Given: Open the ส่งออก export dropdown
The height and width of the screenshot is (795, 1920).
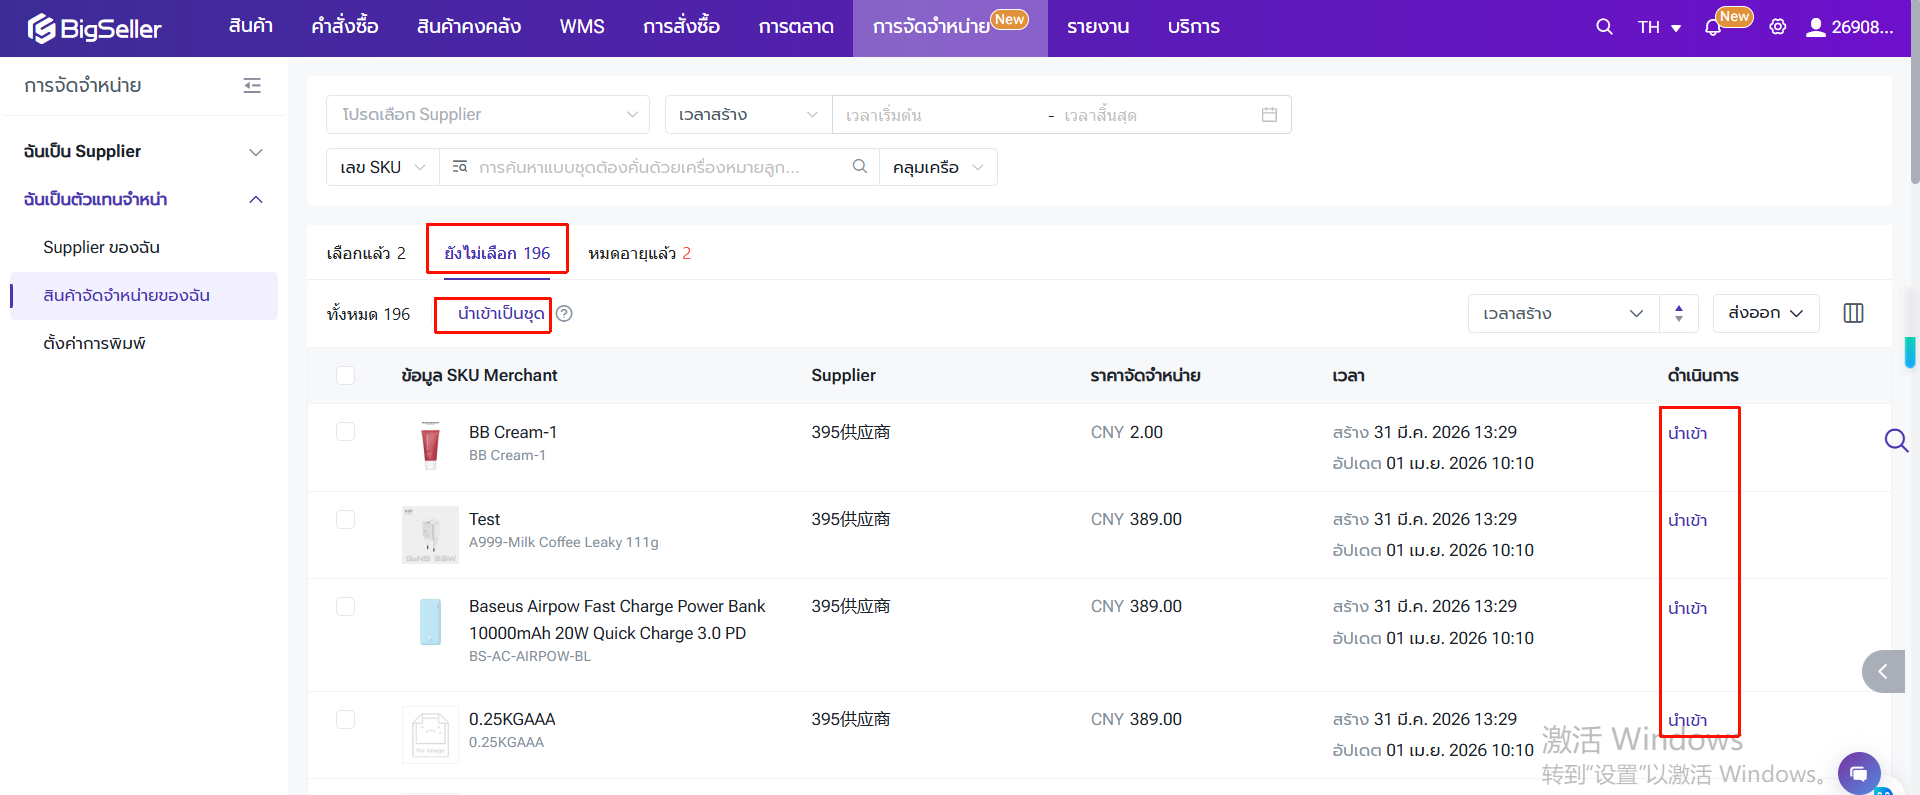Looking at the screenshot, I should [1765, 313].
